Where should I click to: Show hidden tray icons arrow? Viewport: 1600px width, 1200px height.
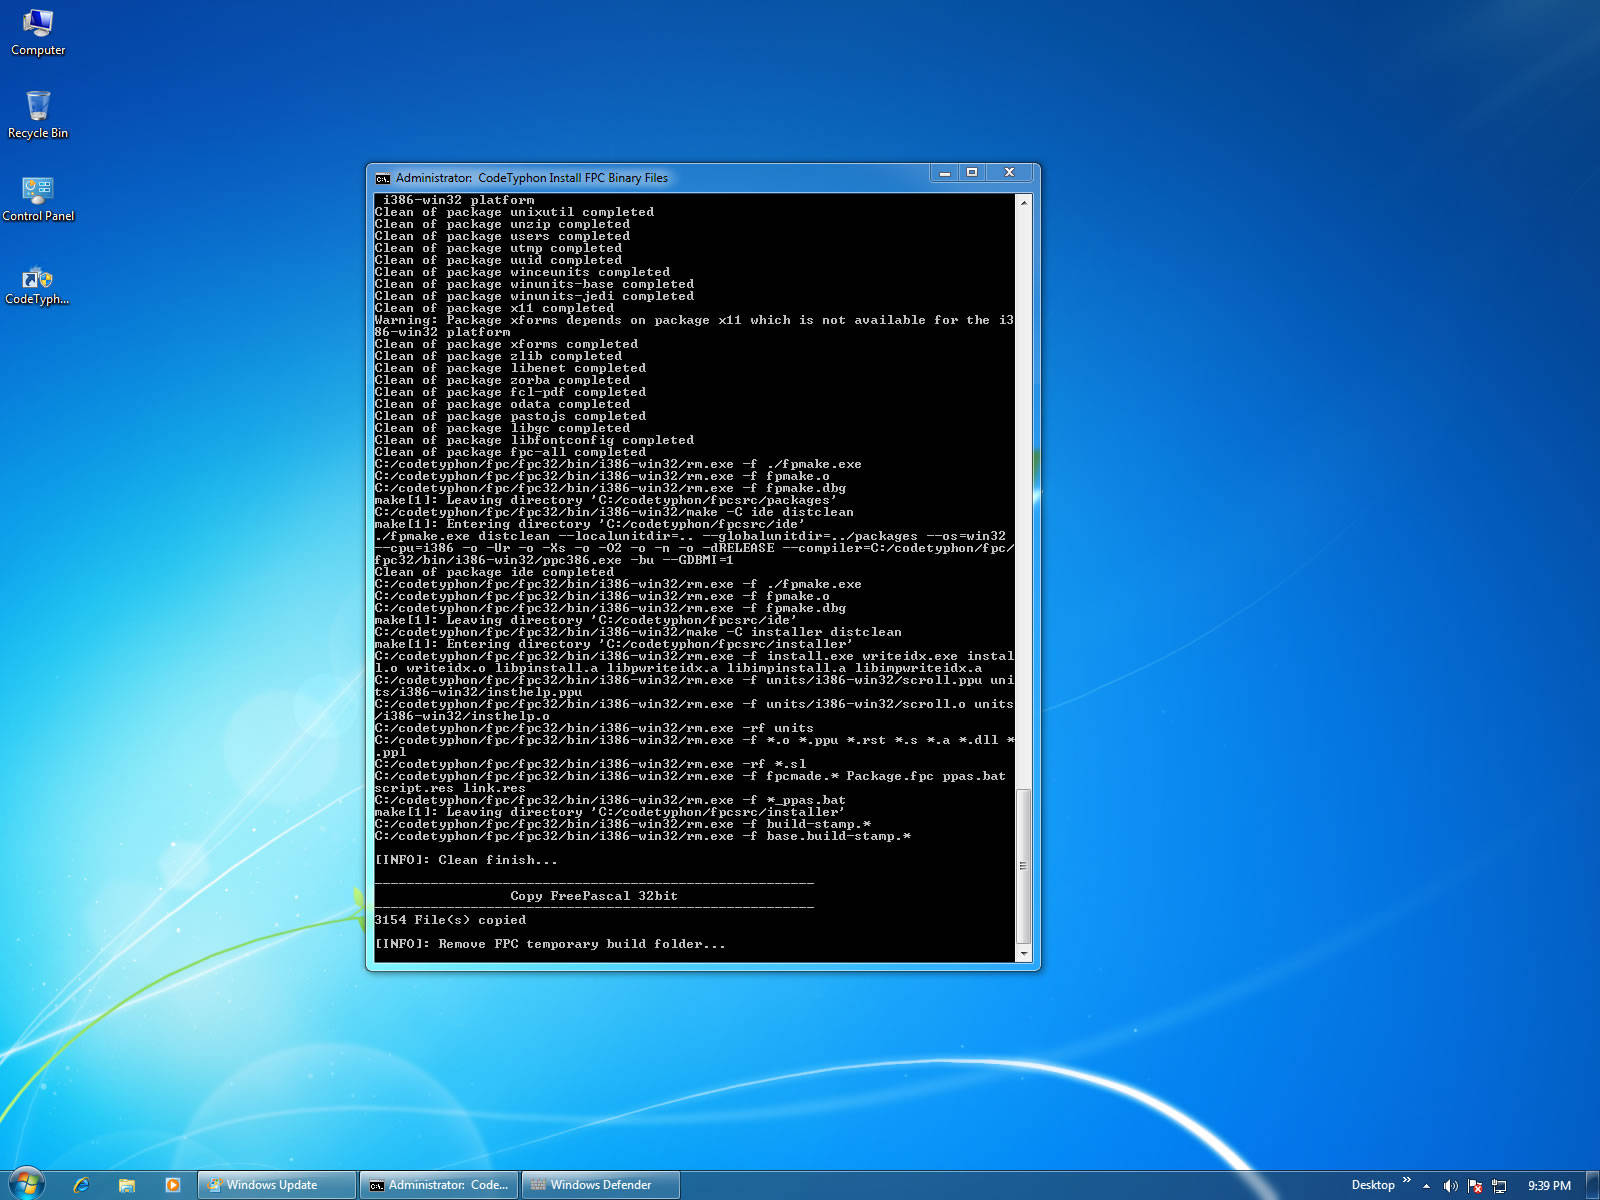tap(1427, 1186)
